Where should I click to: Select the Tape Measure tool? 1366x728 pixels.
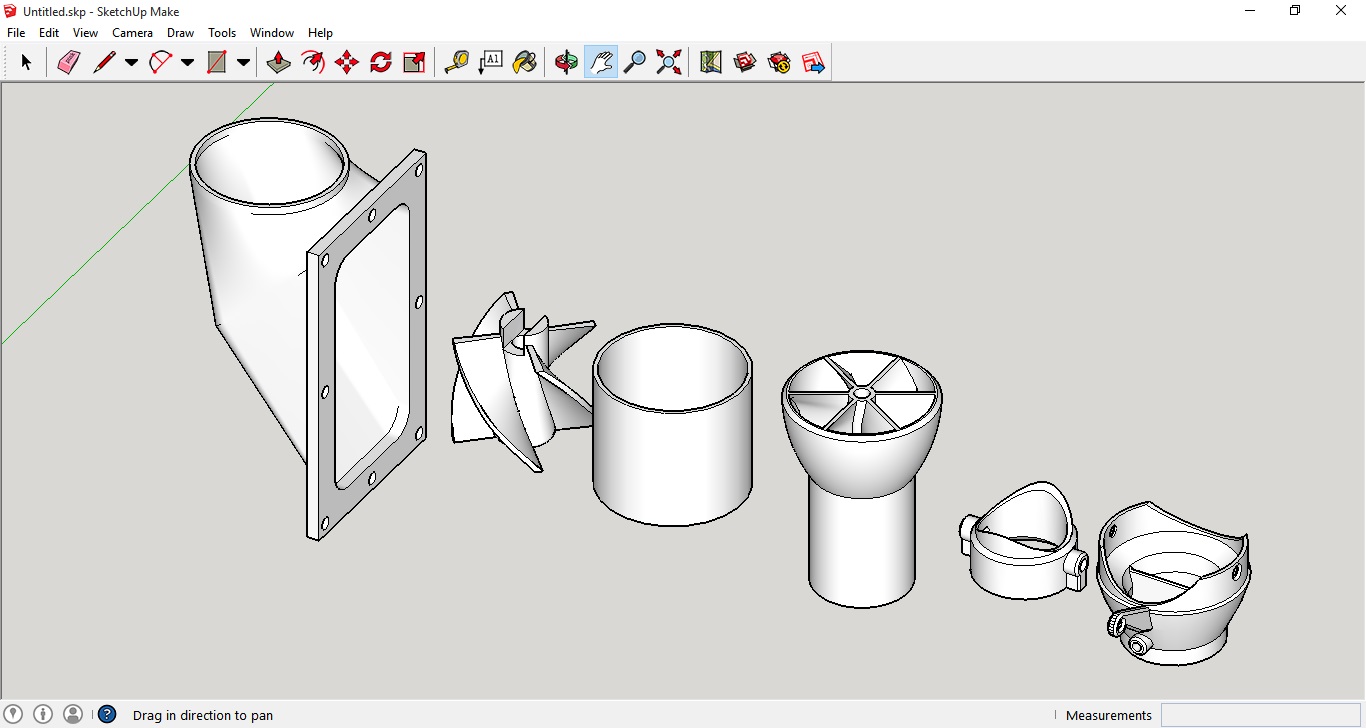click(456, 62)
